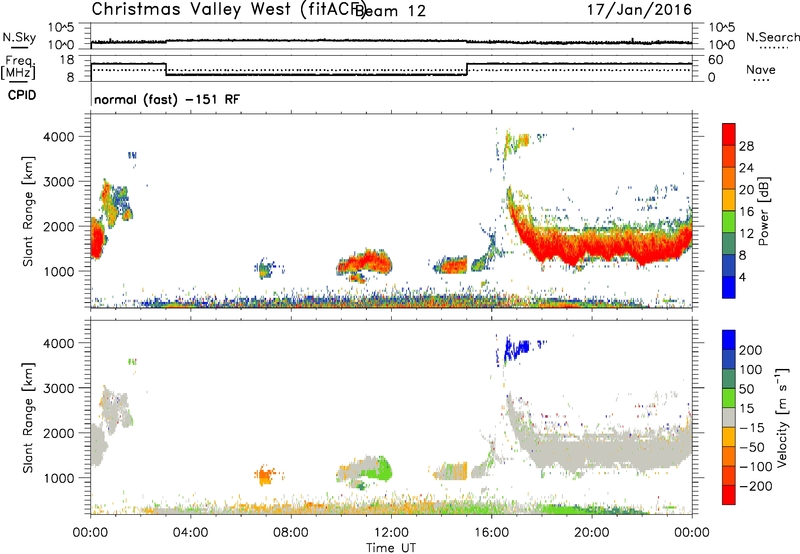Click the 'N.Search' legend label
The width and height of the screenshot is (800, 554).
(x=772, y=37)
